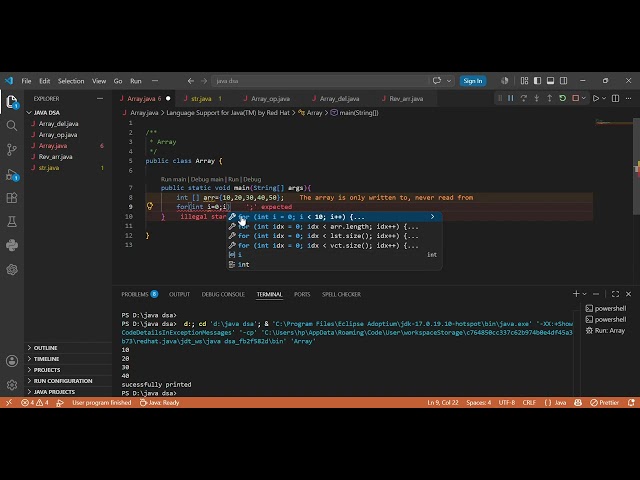Switch to the Debug Console tab

coord(223,294)
